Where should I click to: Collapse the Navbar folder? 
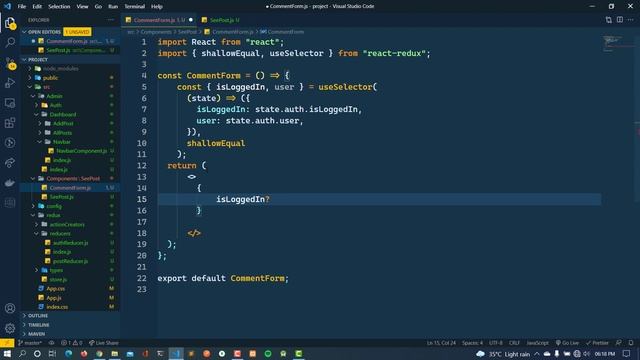pyautogui.click(x=62, y=142)
